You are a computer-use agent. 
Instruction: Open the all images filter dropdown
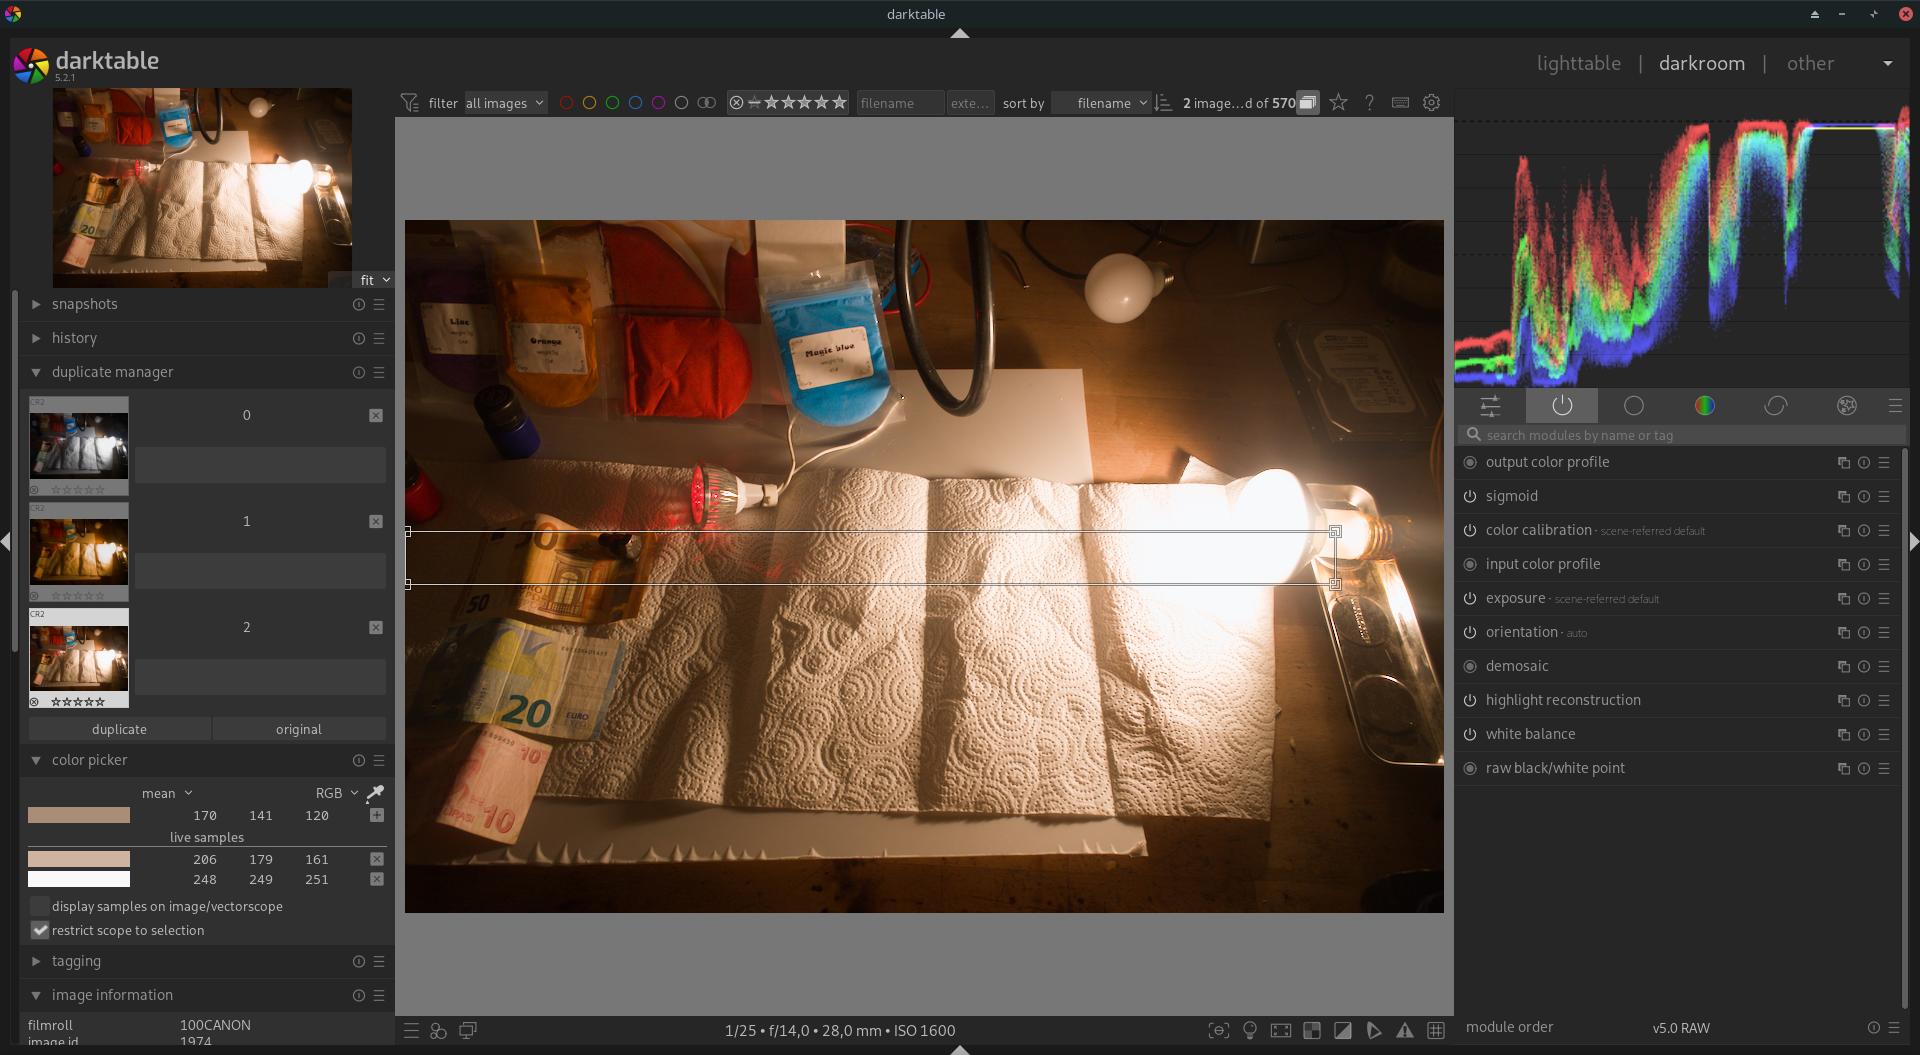tap(505, 103)
